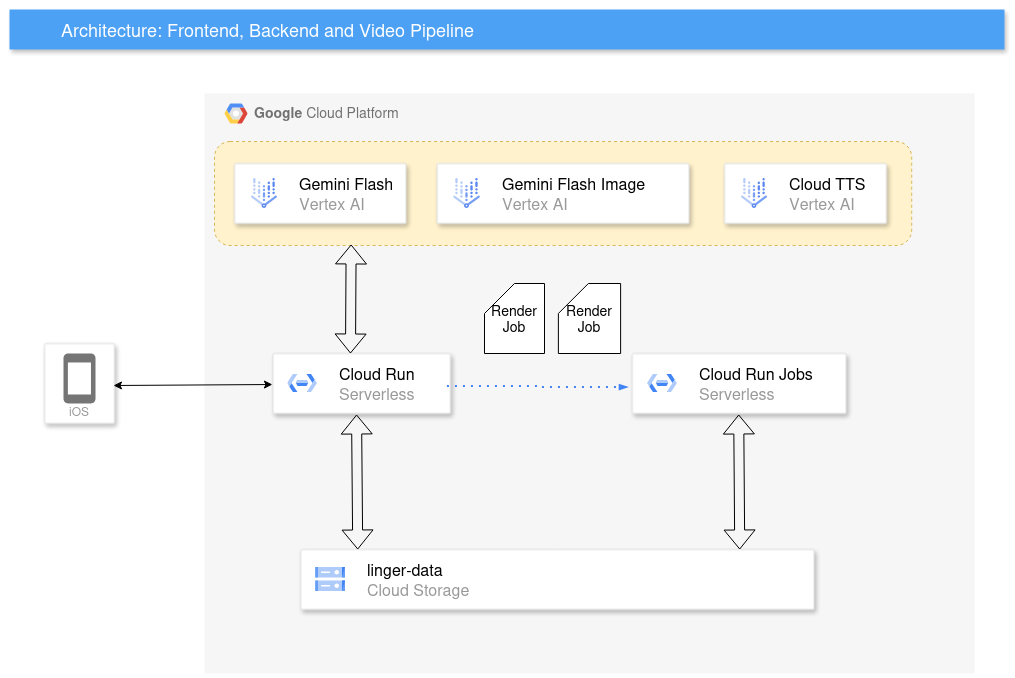Click the iOS phone device icon
The width and height of the screenshot is (1015, 678).
(x=80, y=378)
